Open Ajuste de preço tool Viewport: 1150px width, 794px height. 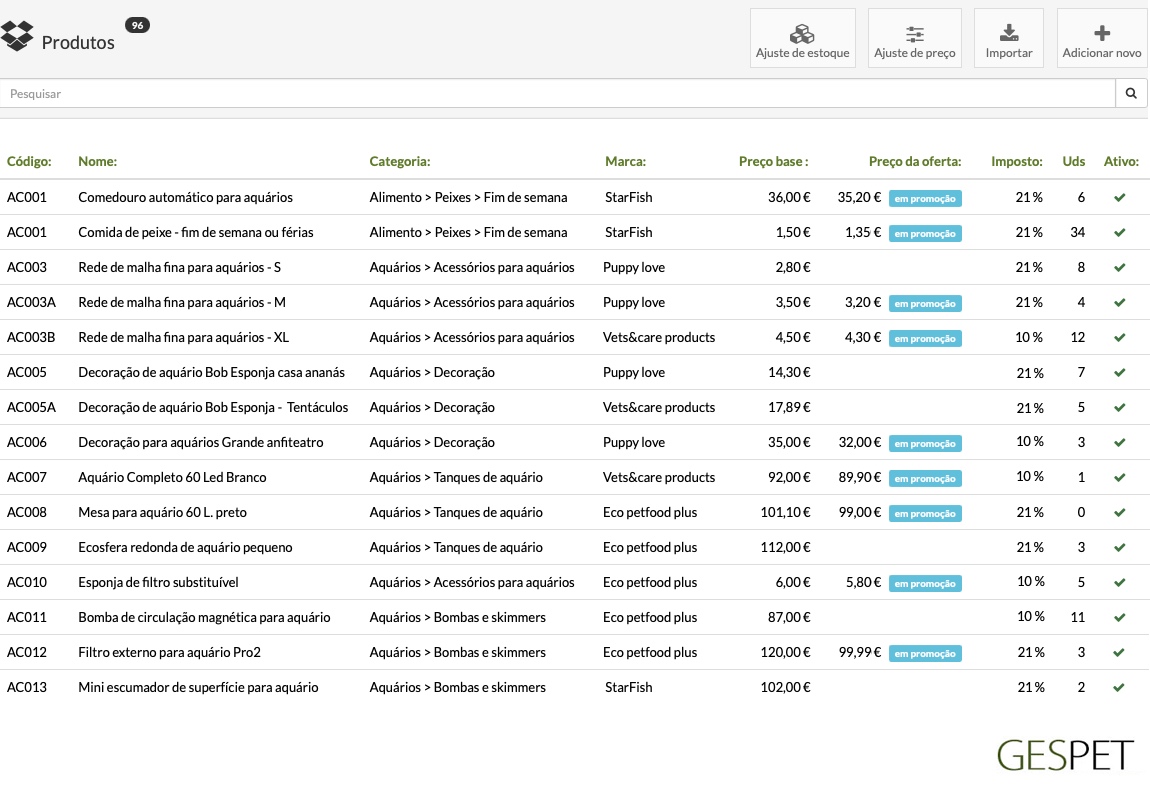tap(915, 38)
